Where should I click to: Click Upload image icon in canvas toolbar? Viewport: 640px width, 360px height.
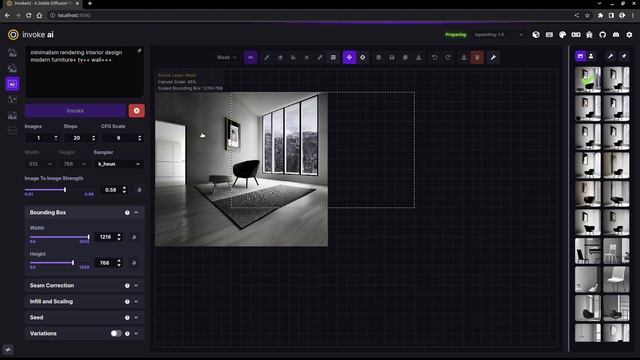pyautogui.click(x=464, y=58)
